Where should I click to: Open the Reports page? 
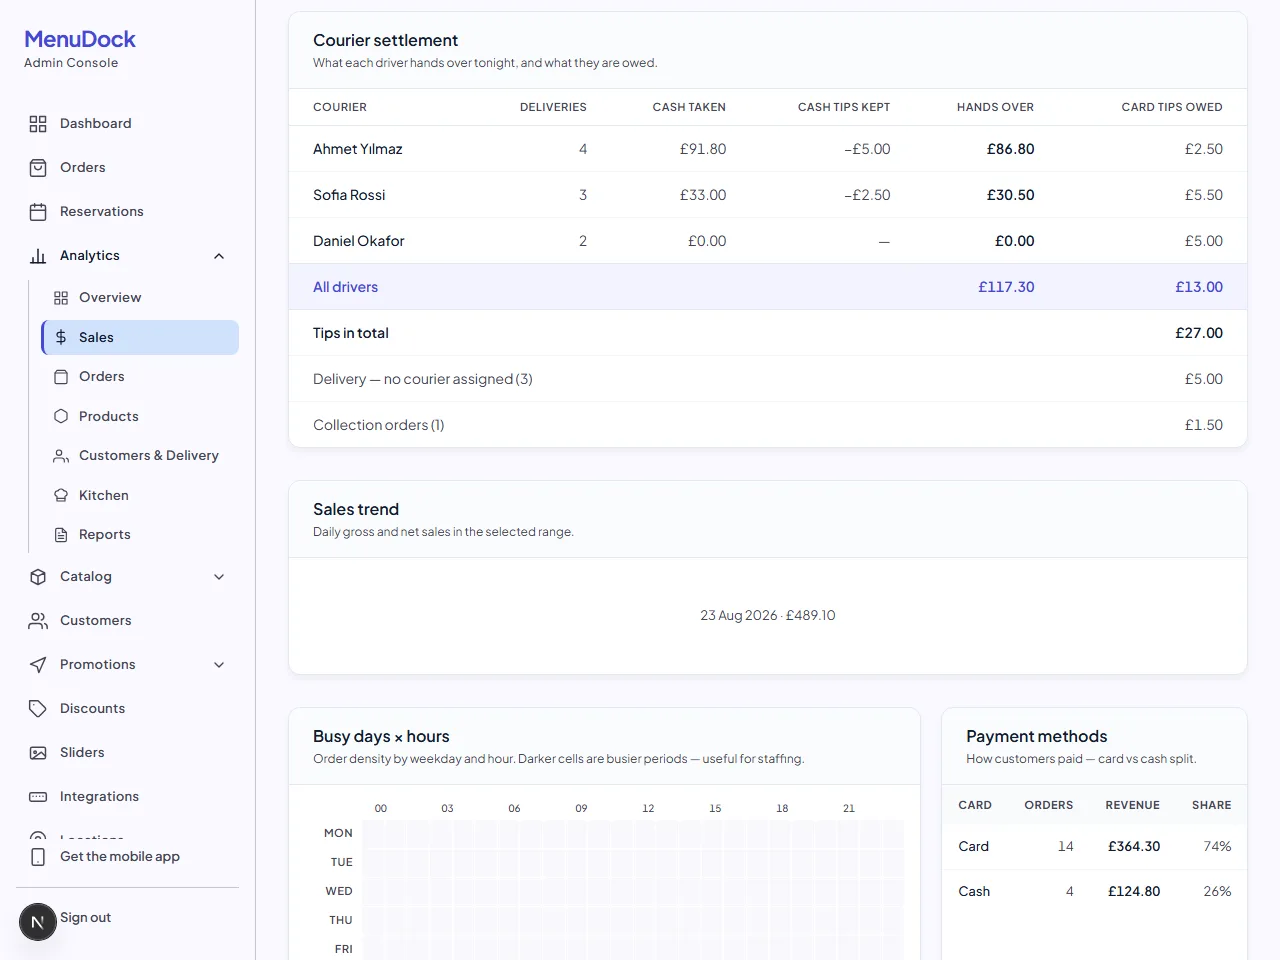[x=140, y=535]
